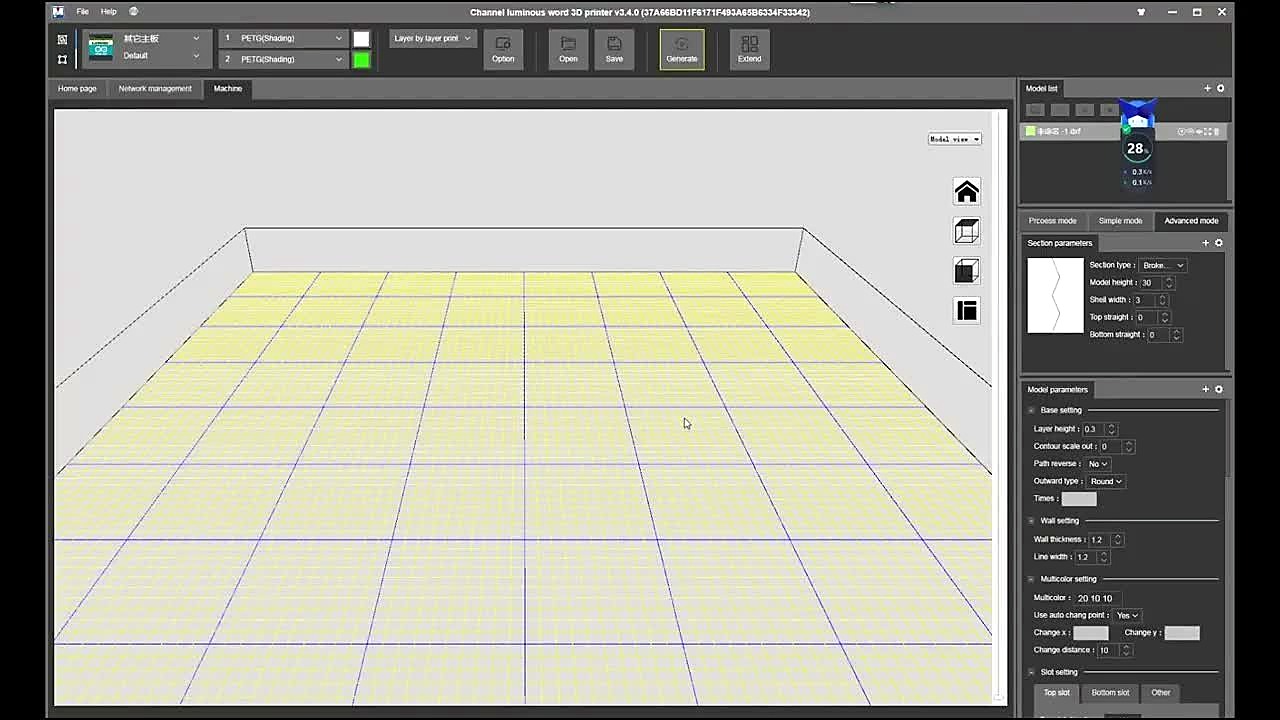Switch to the Home page tab
This screenshot has height=720, width=1280.
coord(77,88)
